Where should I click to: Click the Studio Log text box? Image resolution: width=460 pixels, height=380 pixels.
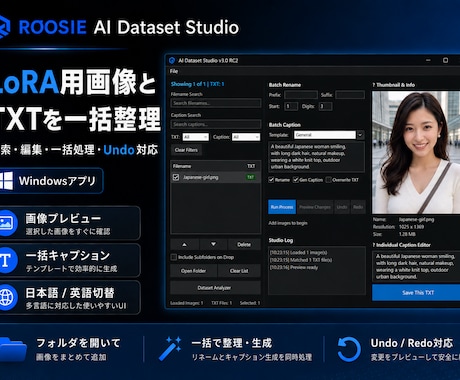317,271
